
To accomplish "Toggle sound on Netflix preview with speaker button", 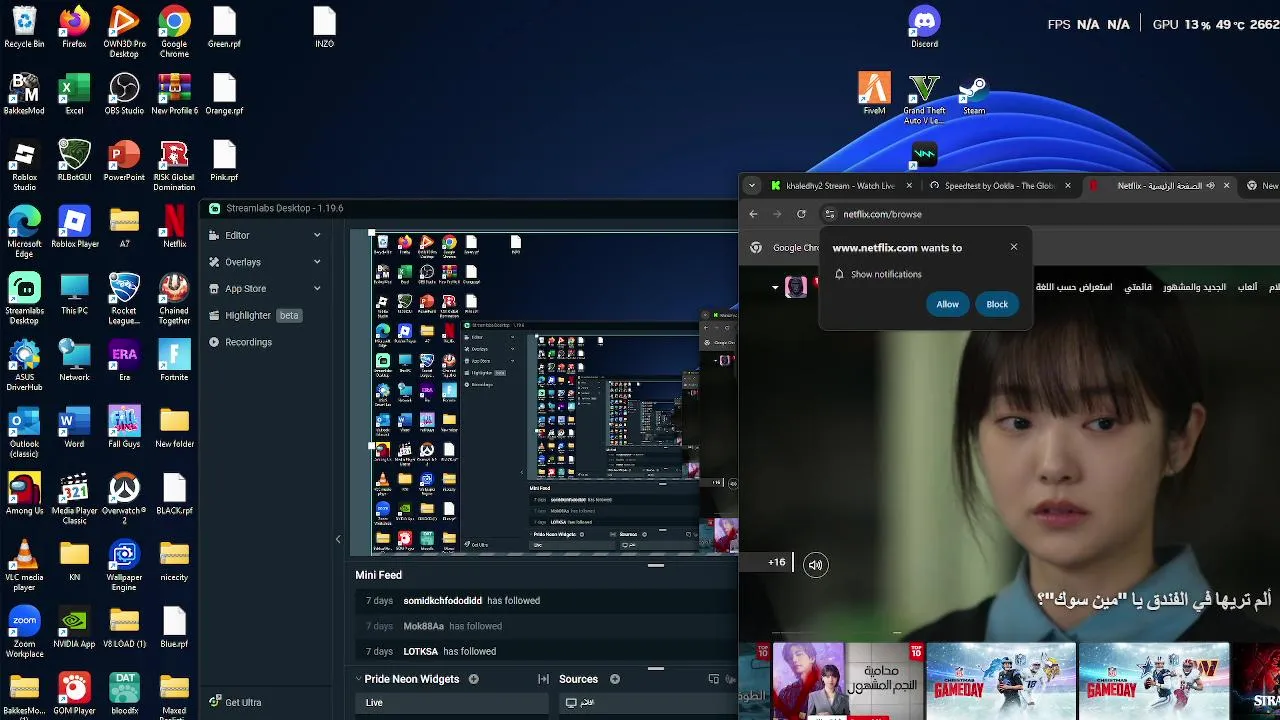I will (815, 565).
